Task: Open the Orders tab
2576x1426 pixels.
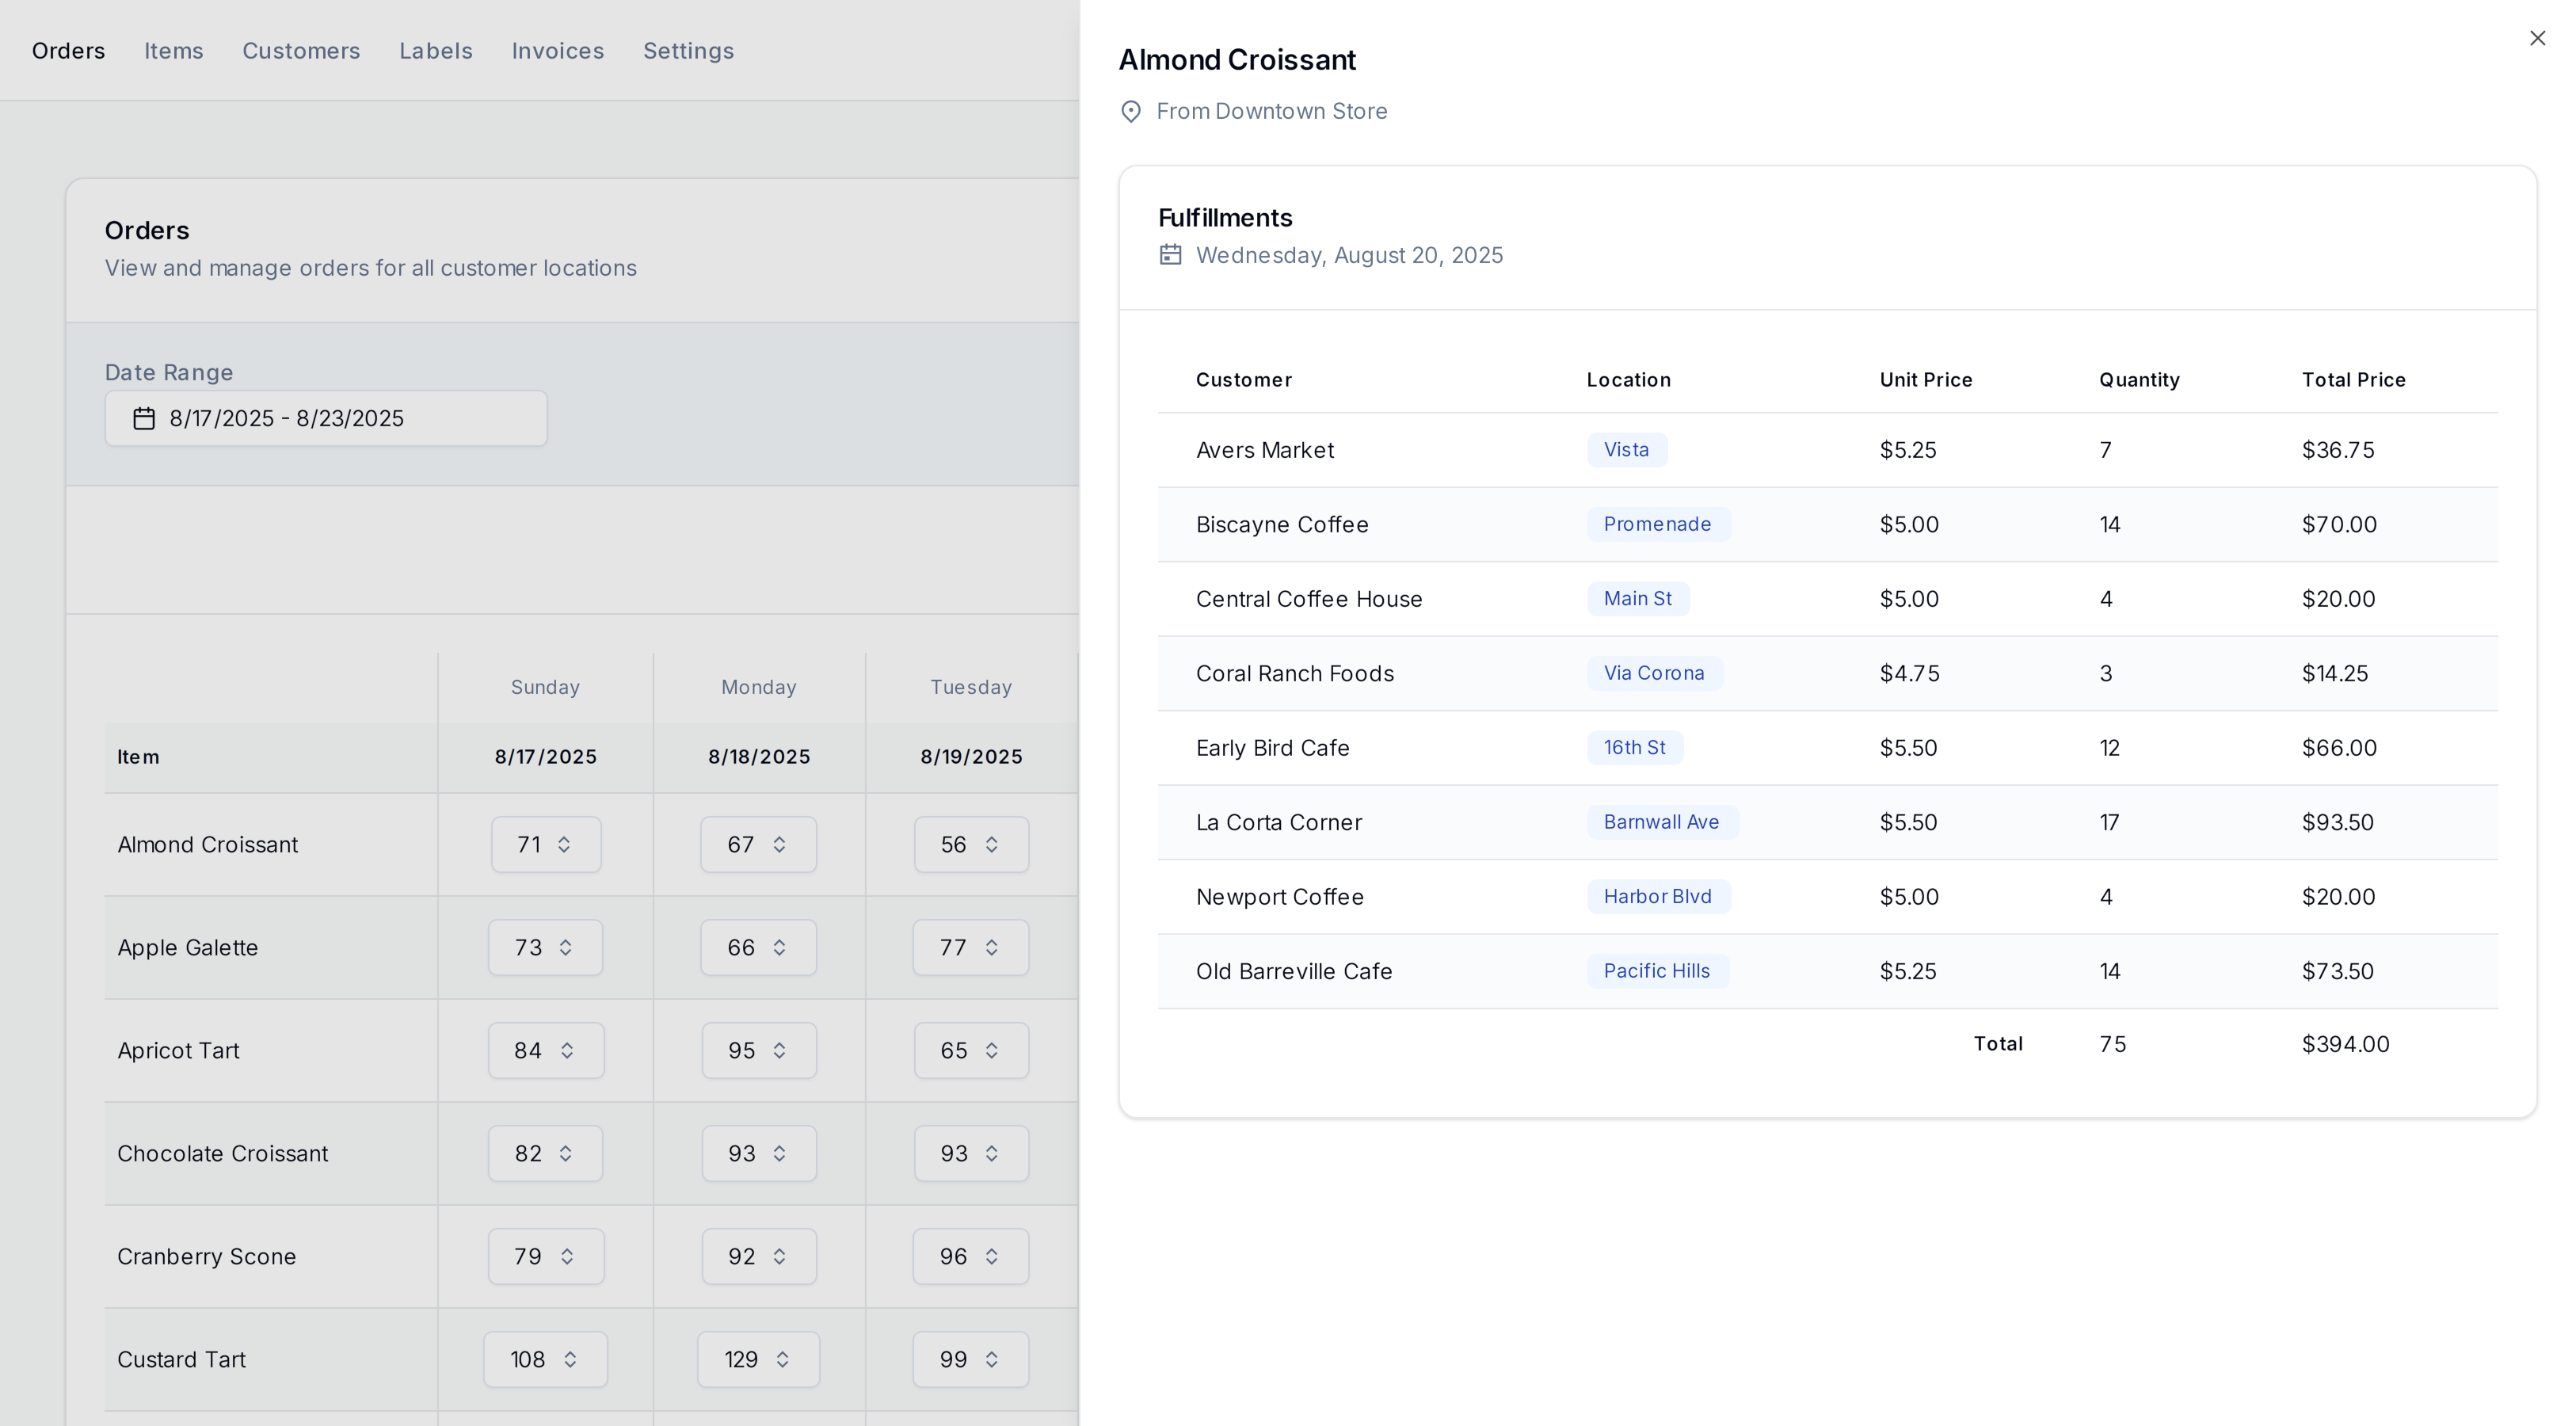Action: (x=68, y=50)
